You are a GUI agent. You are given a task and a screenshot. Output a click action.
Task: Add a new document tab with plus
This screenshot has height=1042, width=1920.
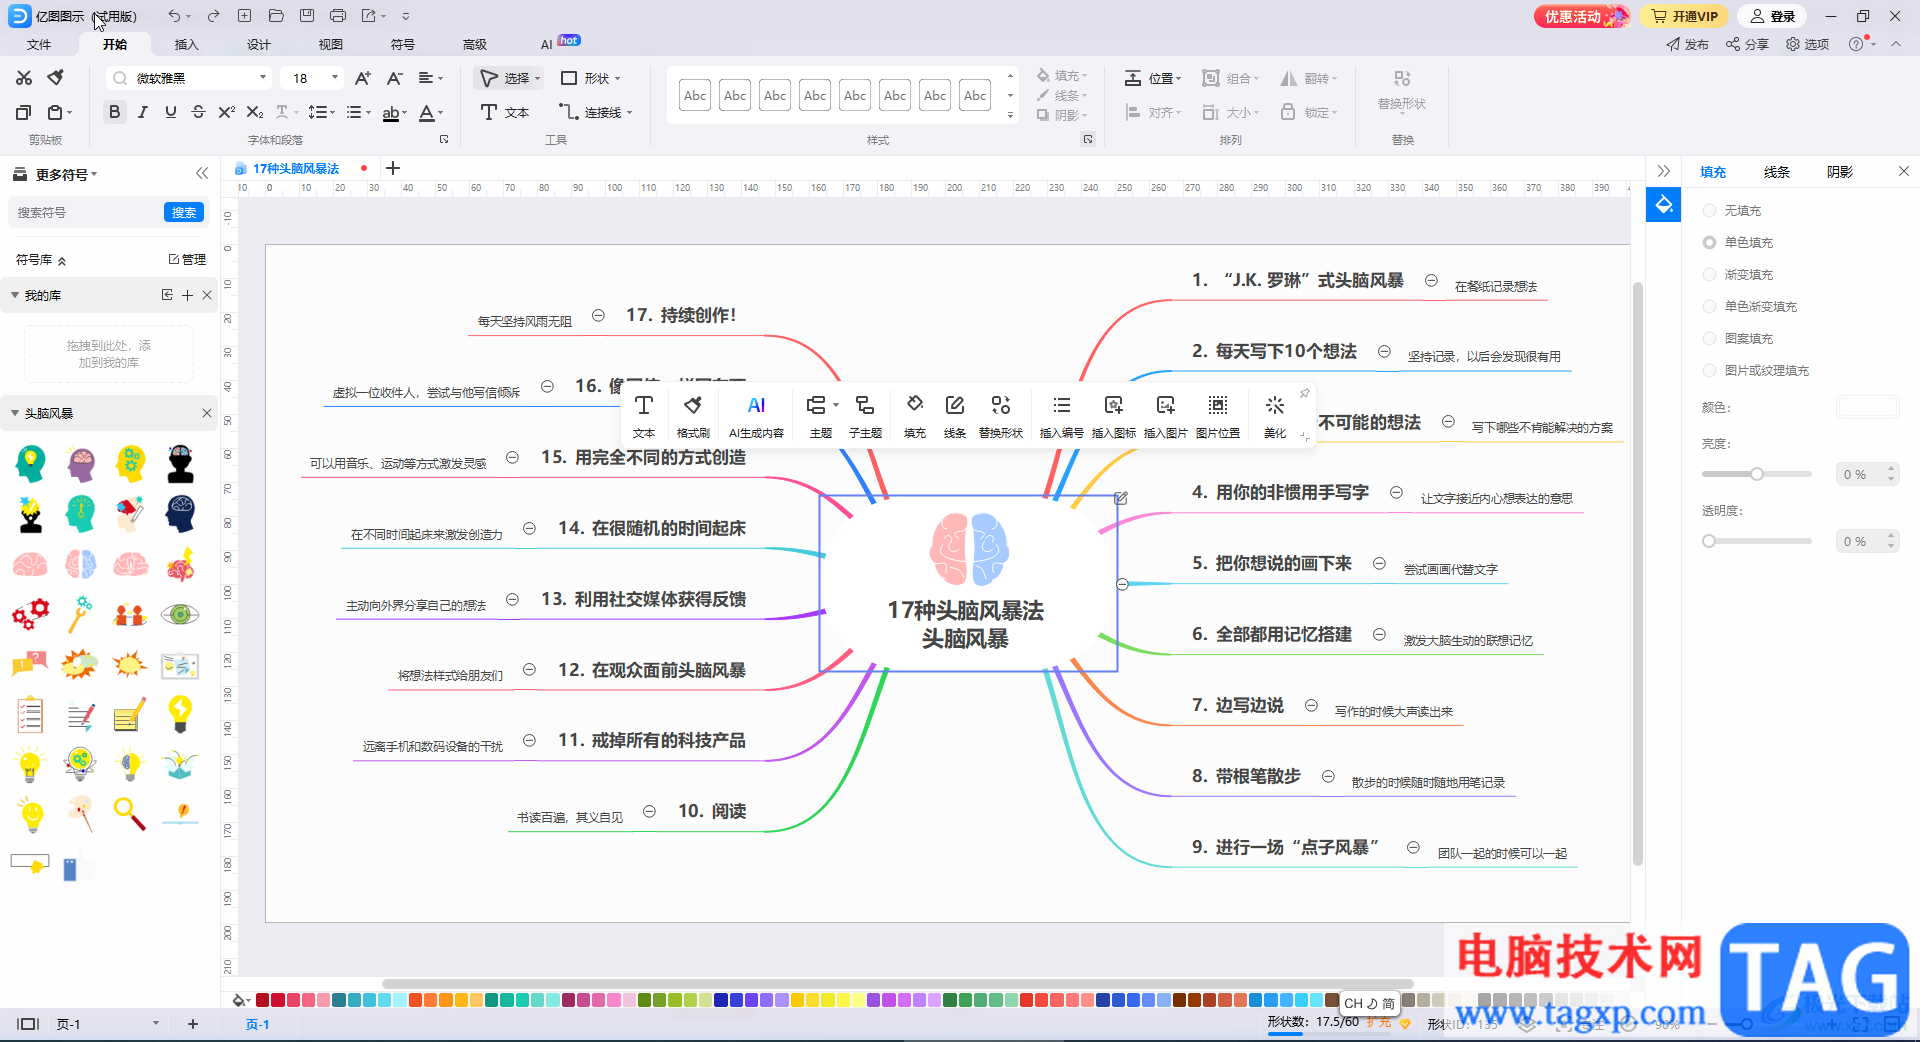pyautogui.click(x=393, y=168)
